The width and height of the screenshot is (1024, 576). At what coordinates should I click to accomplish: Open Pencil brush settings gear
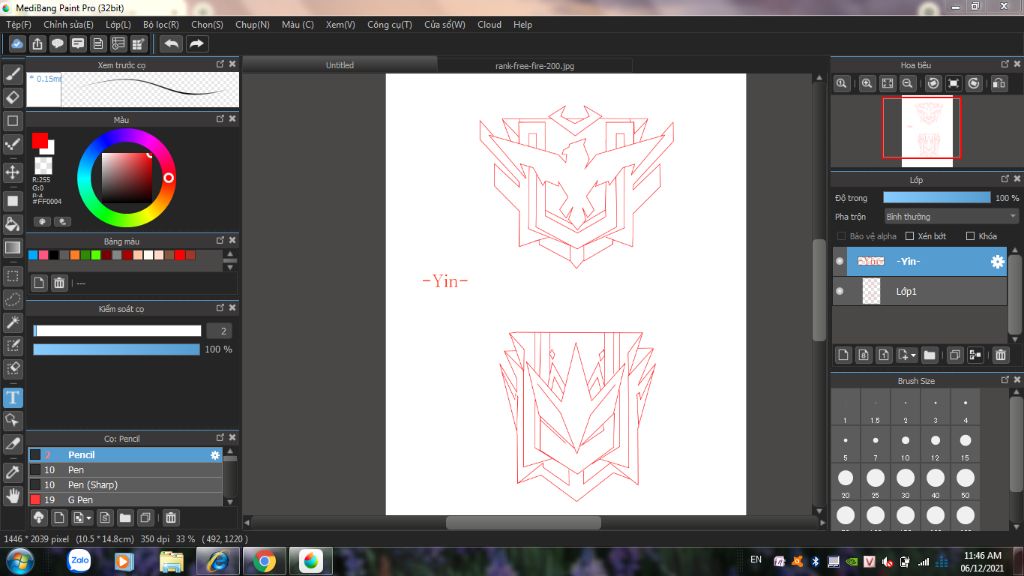[215, 455]
